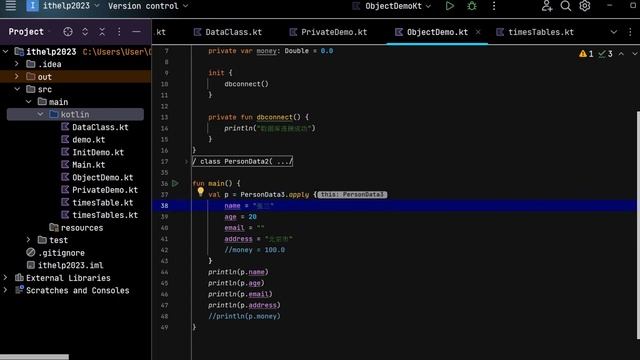
Task: Select PrivateDemo.kt in project tree
Action: coord(99,190)
